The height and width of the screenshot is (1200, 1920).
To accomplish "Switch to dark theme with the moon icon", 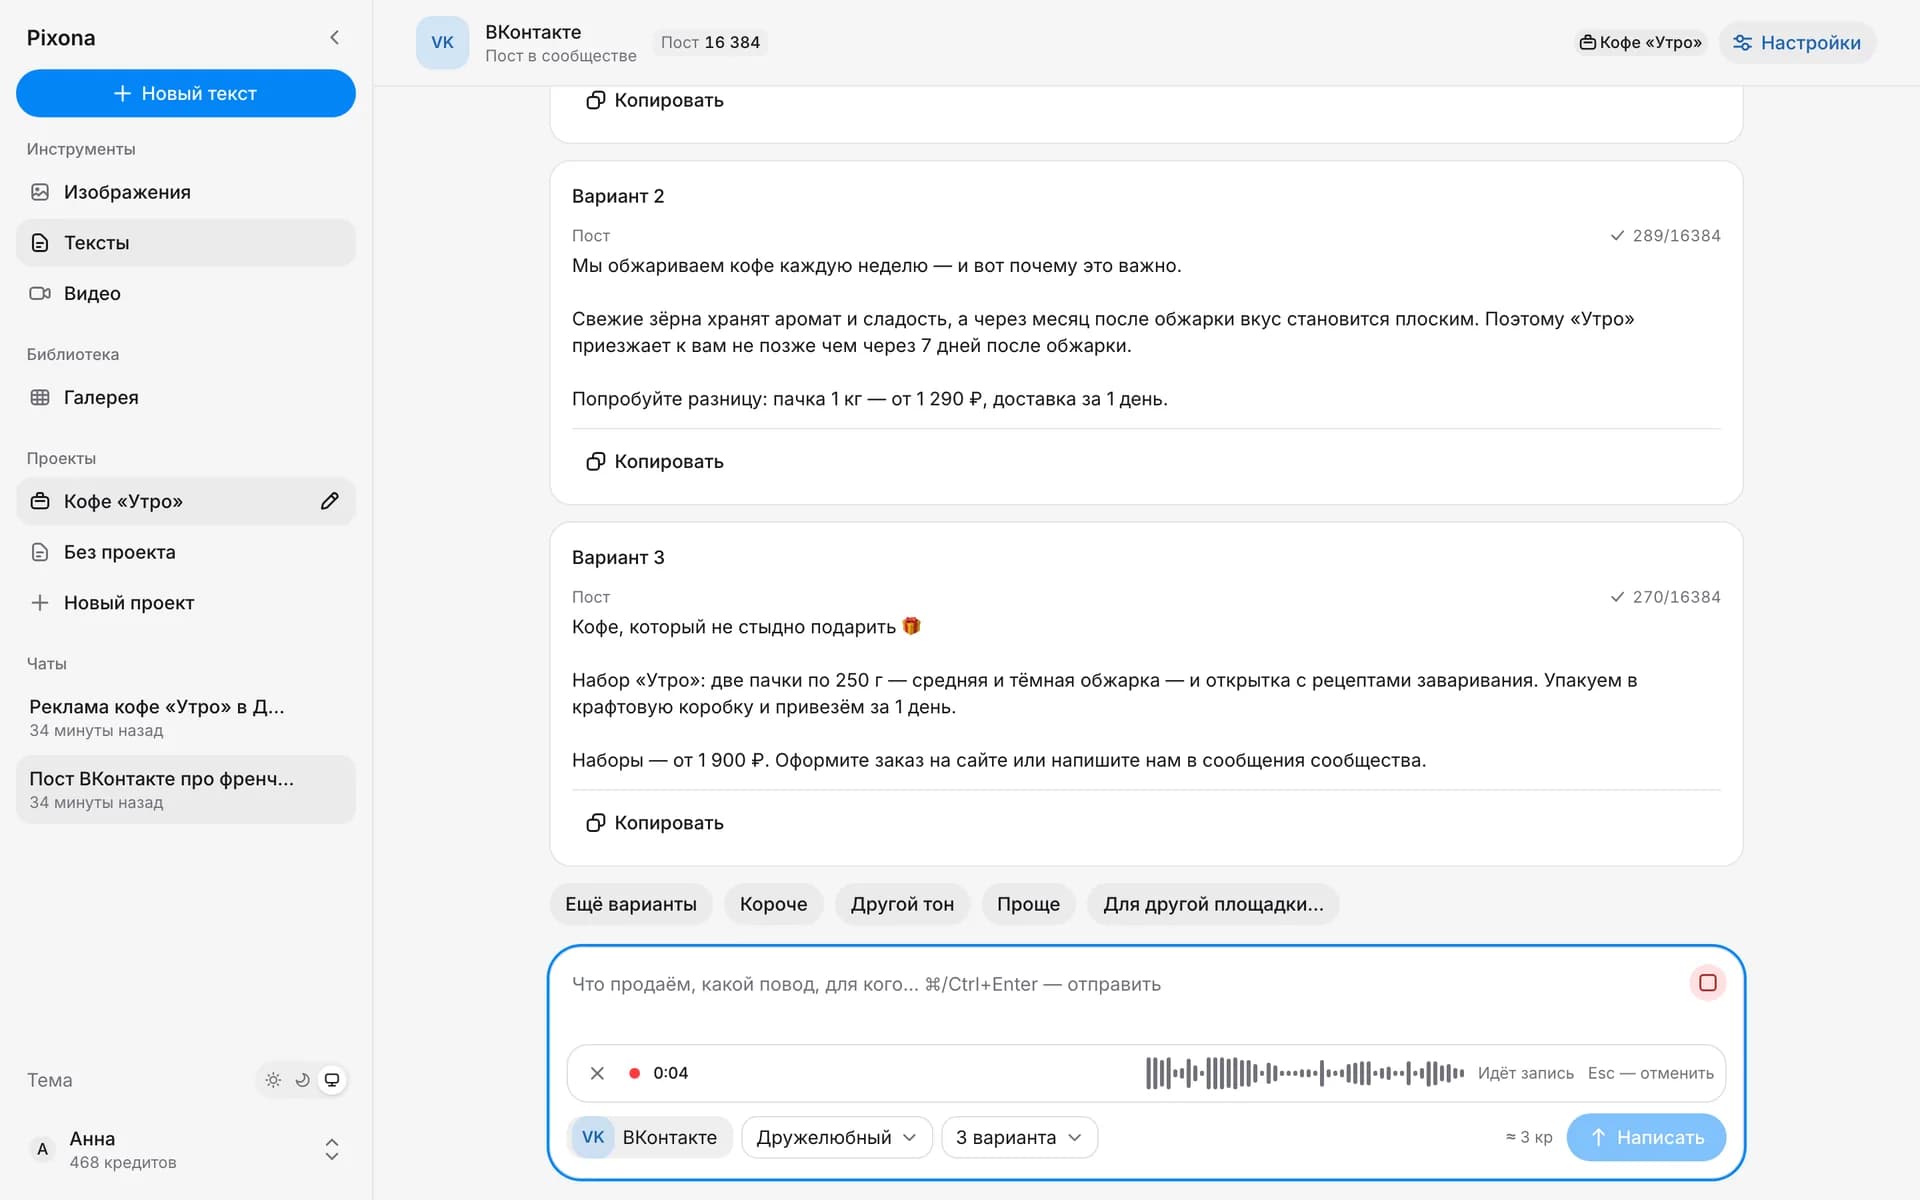I will coord(302,1080).
